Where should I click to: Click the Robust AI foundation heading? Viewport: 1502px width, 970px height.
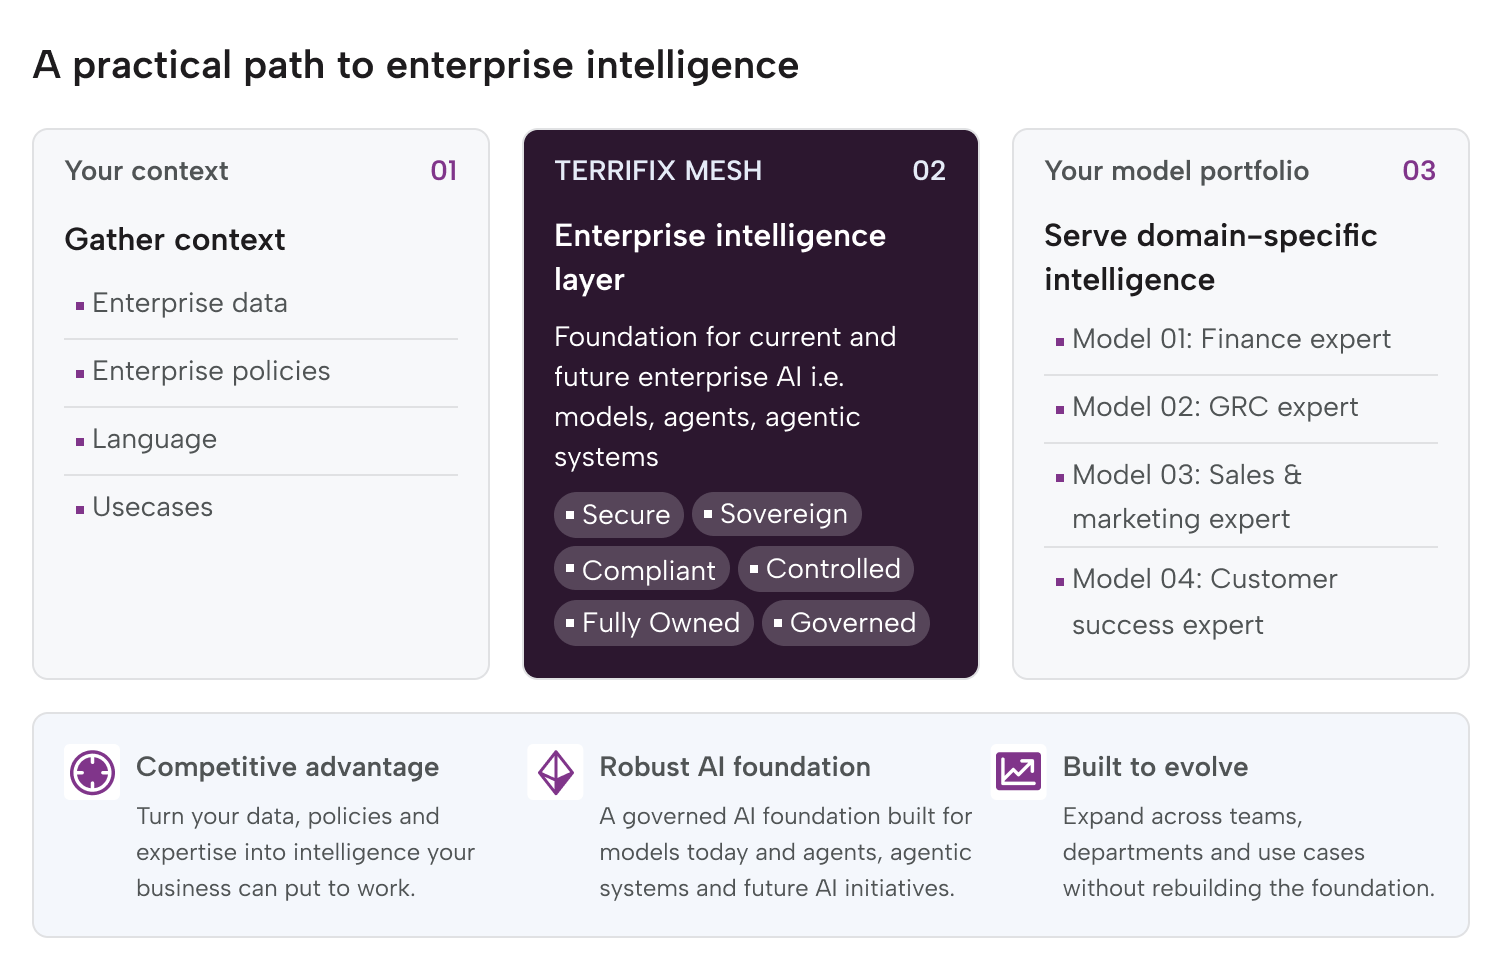[735, 767]
